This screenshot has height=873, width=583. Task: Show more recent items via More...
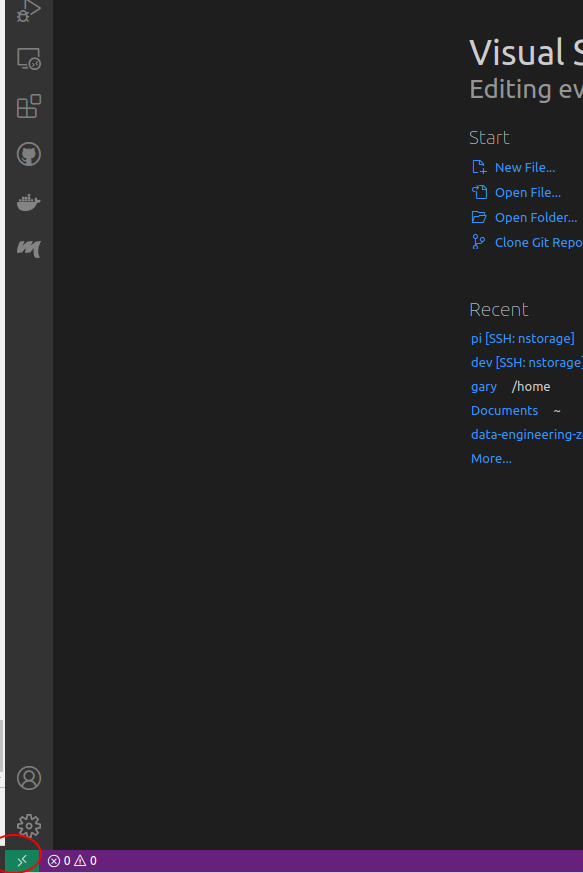point(491,458)
